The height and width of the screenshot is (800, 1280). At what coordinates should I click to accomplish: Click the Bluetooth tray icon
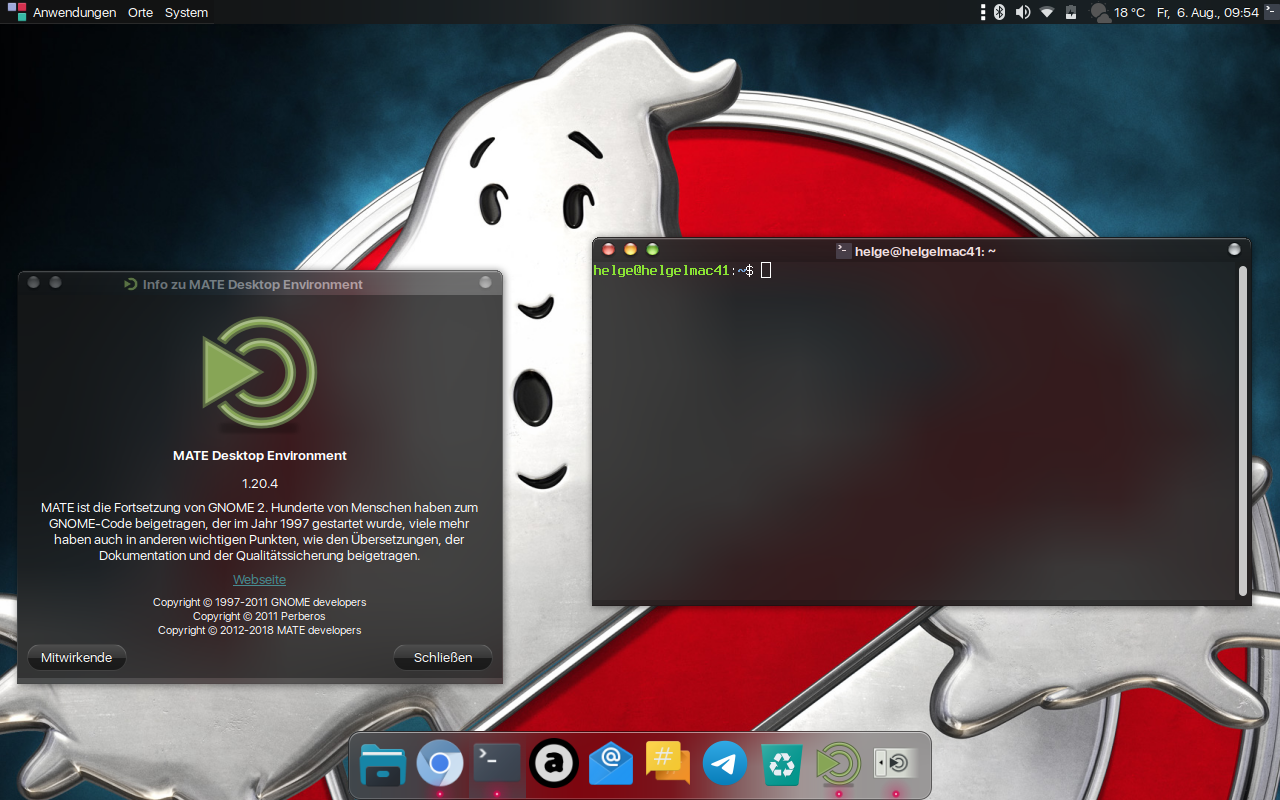[998, 12]
